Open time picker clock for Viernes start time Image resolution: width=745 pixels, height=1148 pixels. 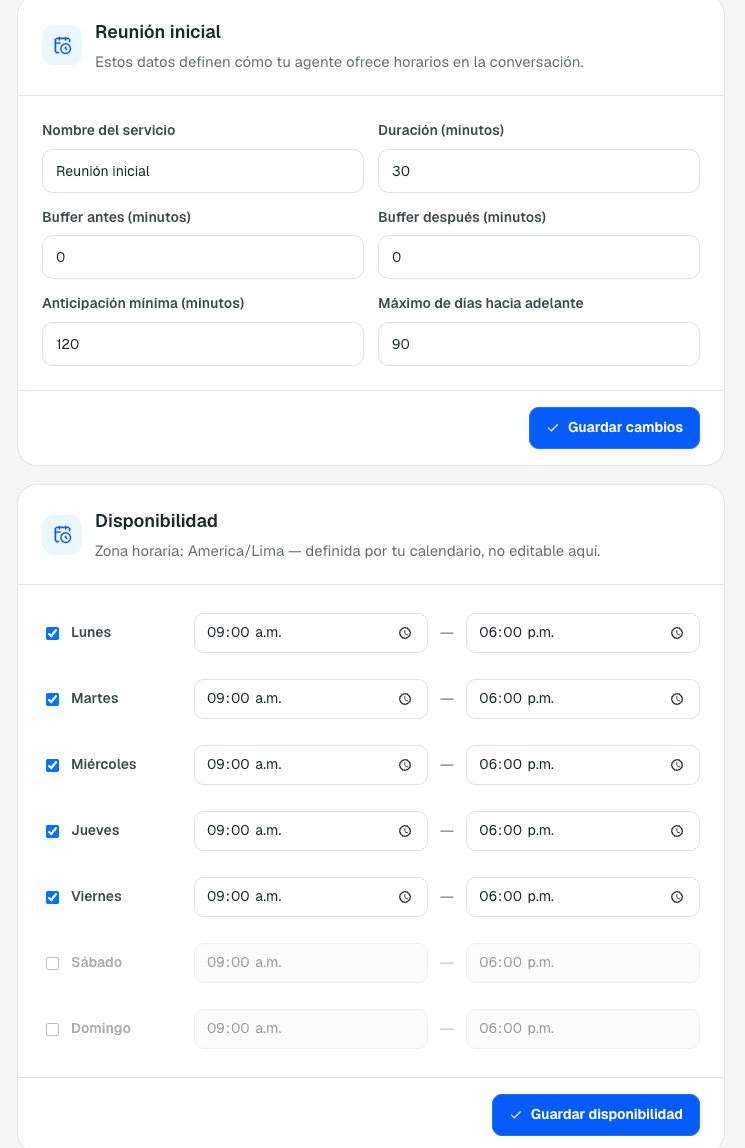[x=405, y=897]
